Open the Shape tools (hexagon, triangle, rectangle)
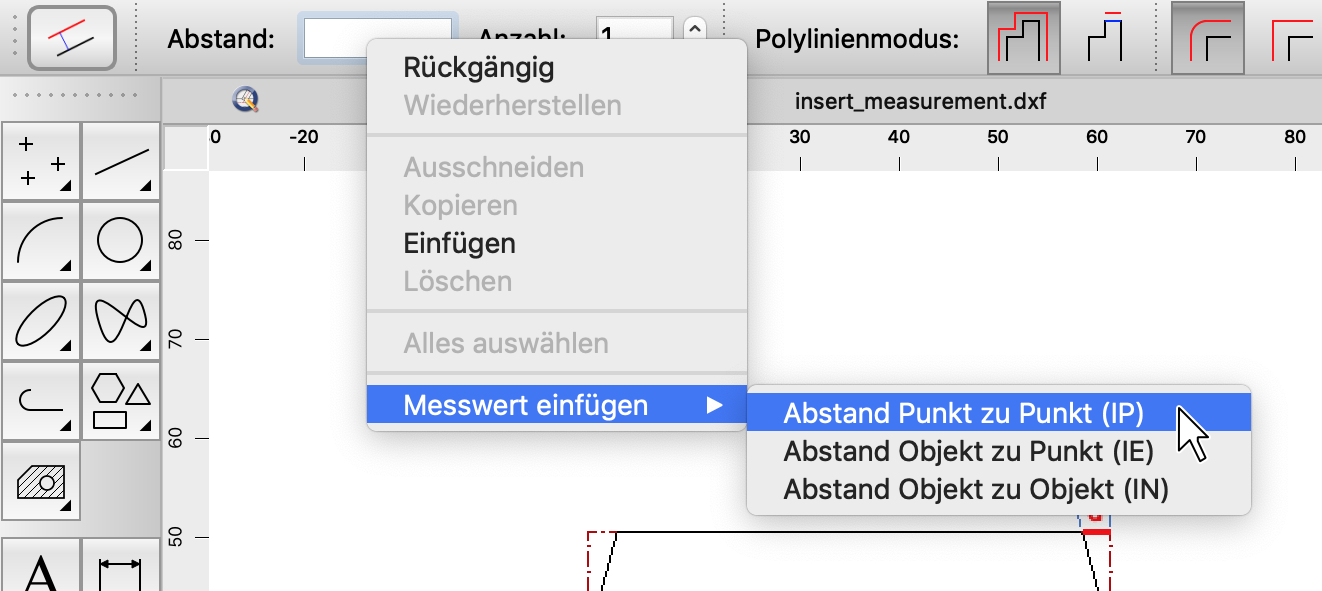 pyautogui.click(x=121, y=401)
